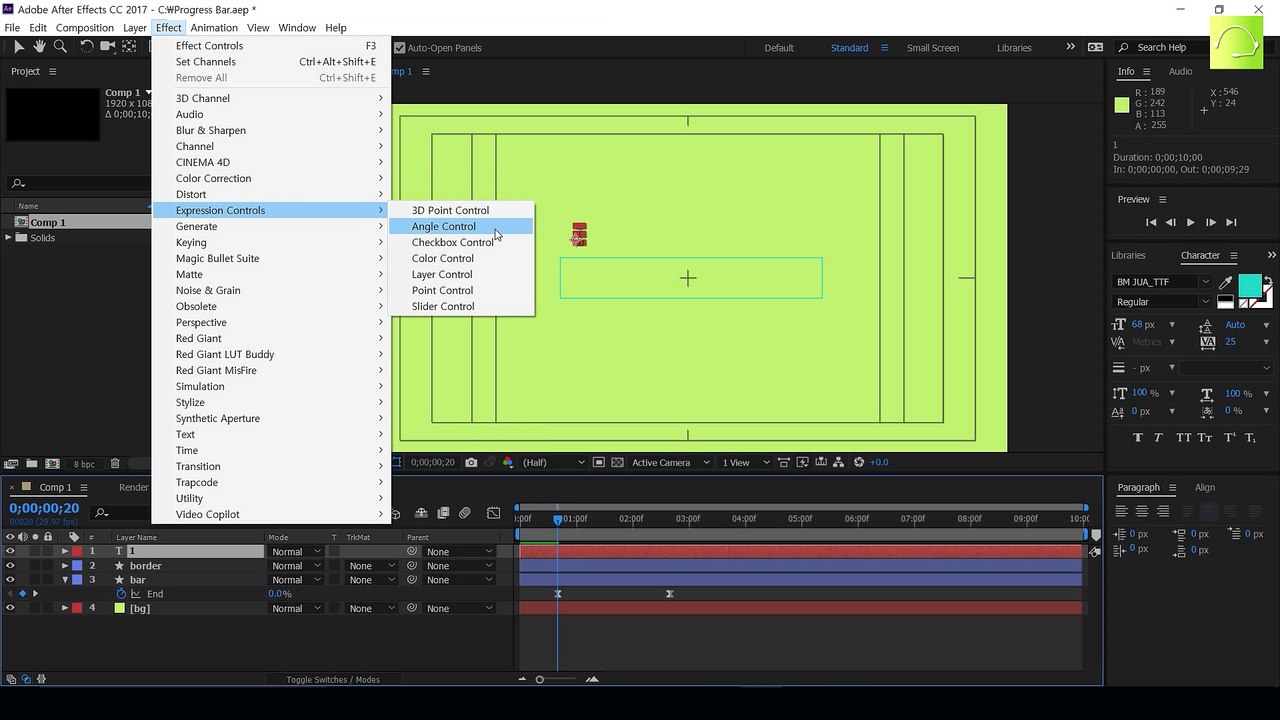This screenshot has width=1280, height=720.
Task: Center paragraph text
Action: 1142,511
